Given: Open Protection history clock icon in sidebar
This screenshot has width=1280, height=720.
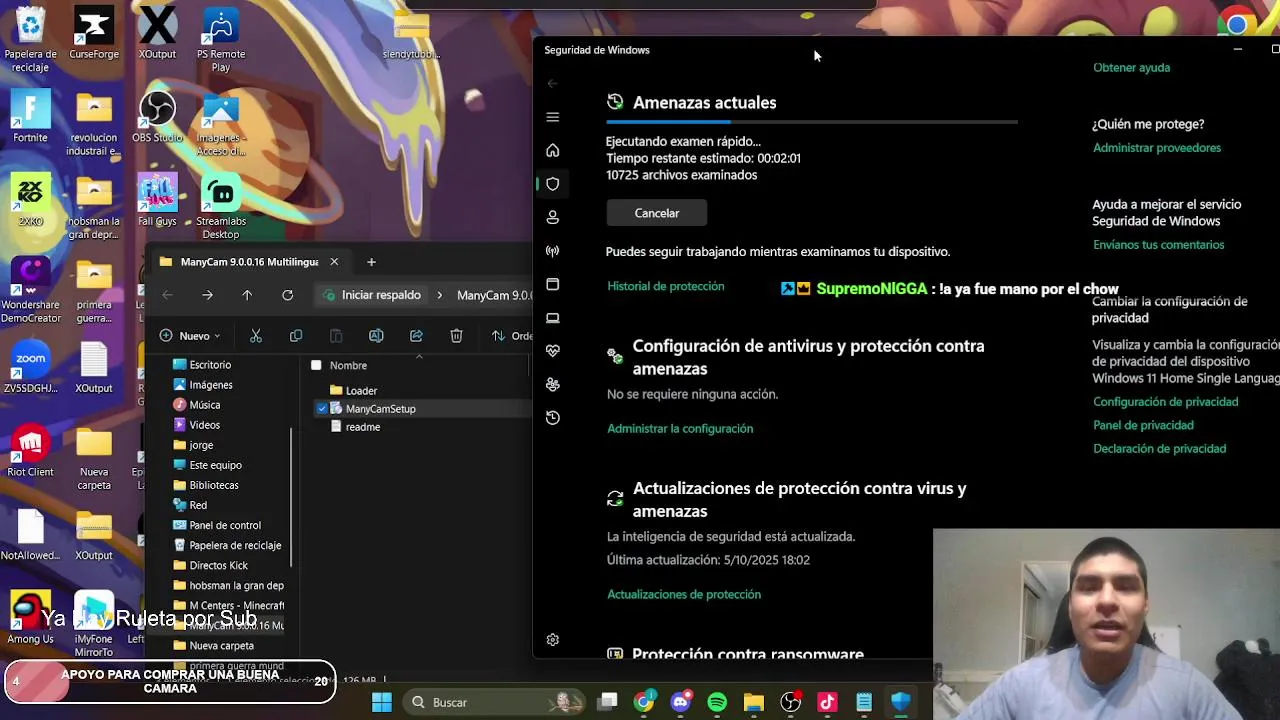Looking at the screenshot, I should coord(552,418).
